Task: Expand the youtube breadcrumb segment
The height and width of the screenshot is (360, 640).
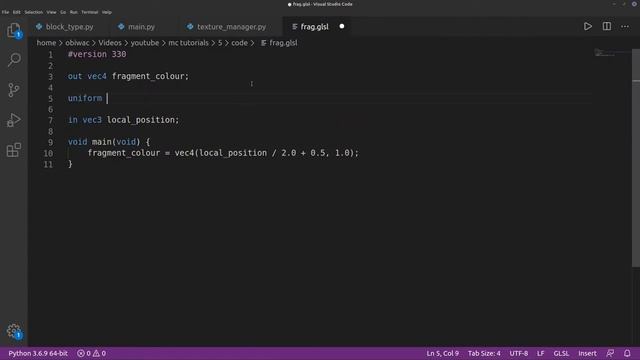Action: (145, 43)
